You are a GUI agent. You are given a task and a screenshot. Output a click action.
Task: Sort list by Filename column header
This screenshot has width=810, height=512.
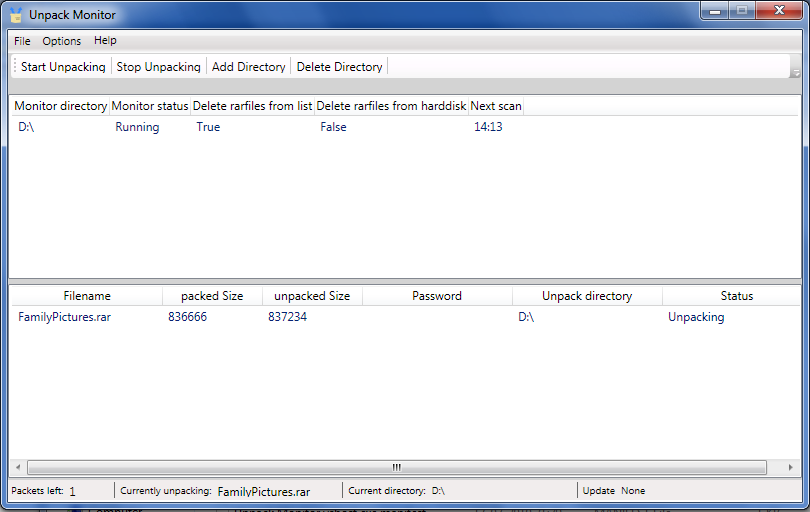(x=87, y=296)
